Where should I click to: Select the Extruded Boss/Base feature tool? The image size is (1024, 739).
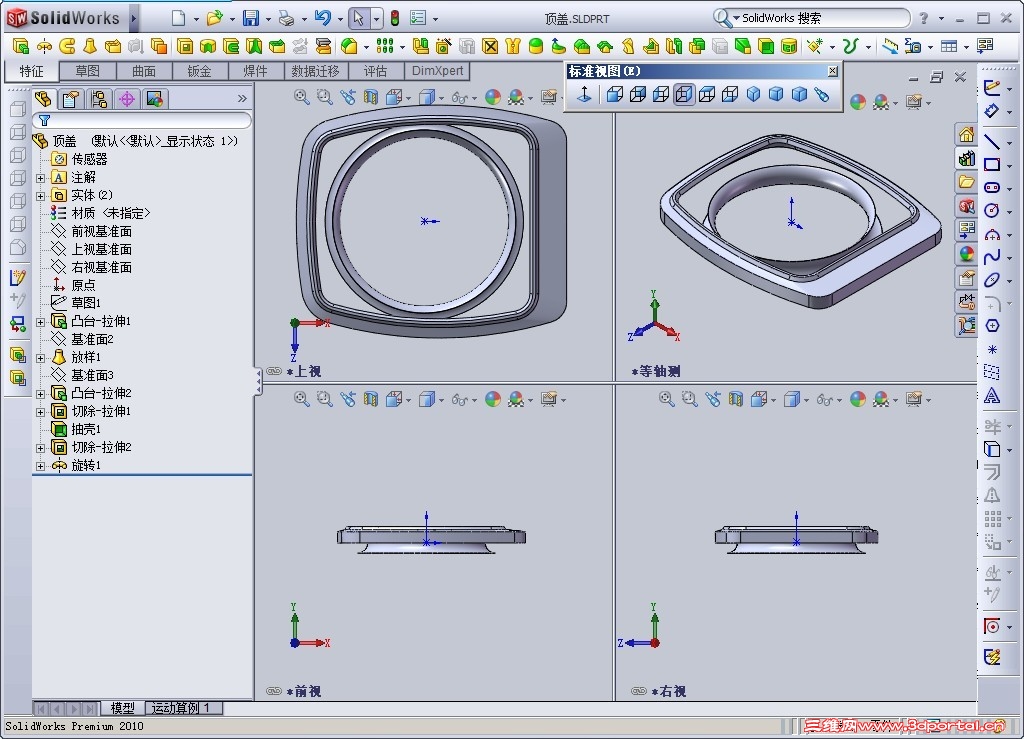[x=21, y=46]
